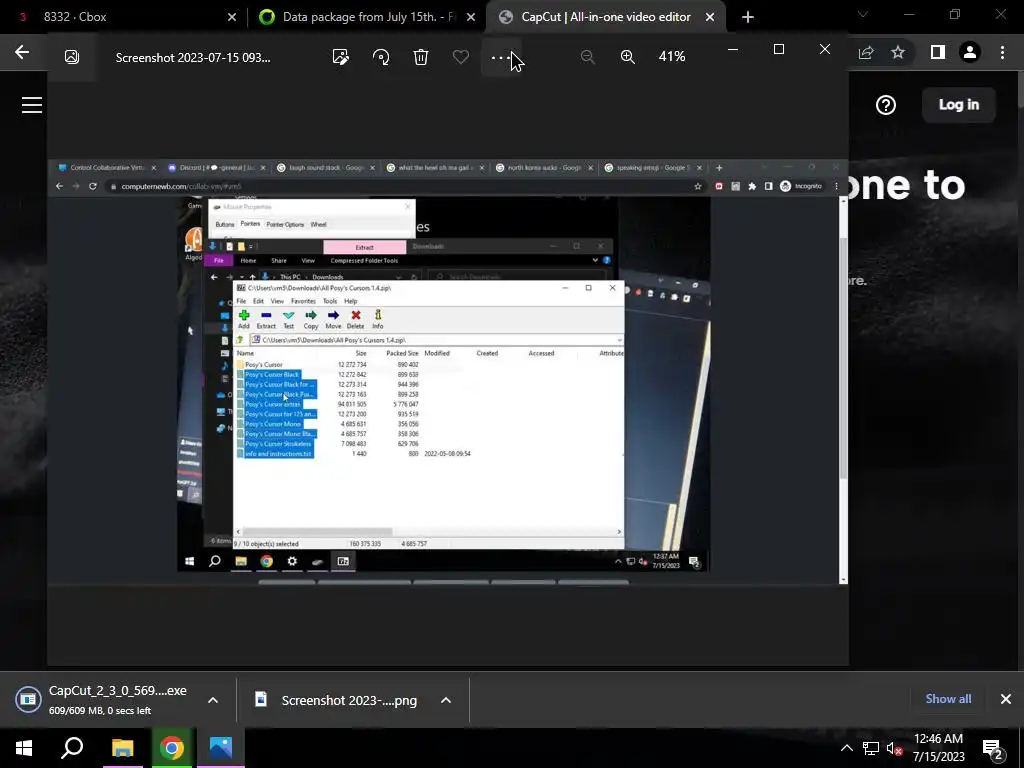Open the notification center with 2 notifications

tap(993, 748)
